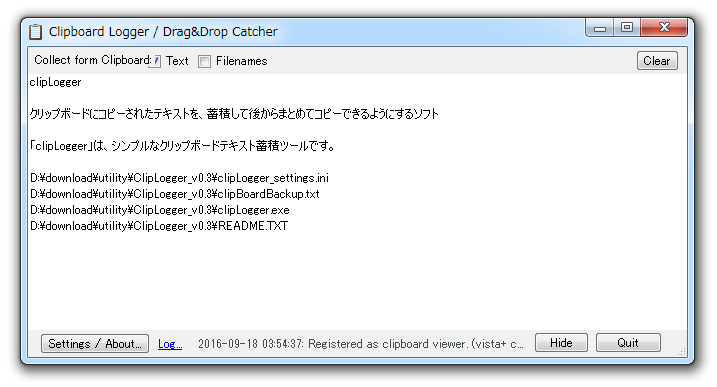Click the resize grip in the bottom corner
Image resolution: width=717 pixels, height=387 pixels.
pos(681,351)
